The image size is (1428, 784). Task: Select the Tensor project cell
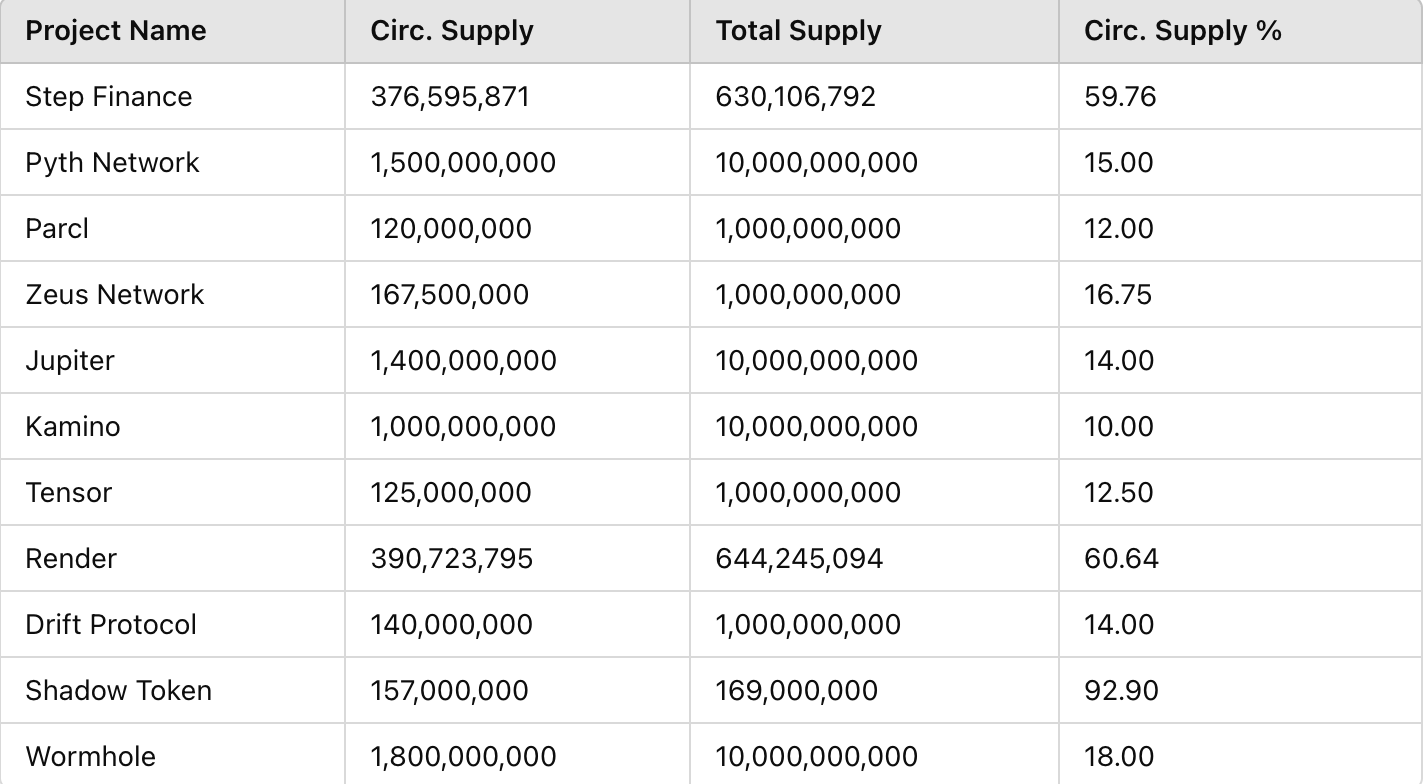(x=68, y=493)
